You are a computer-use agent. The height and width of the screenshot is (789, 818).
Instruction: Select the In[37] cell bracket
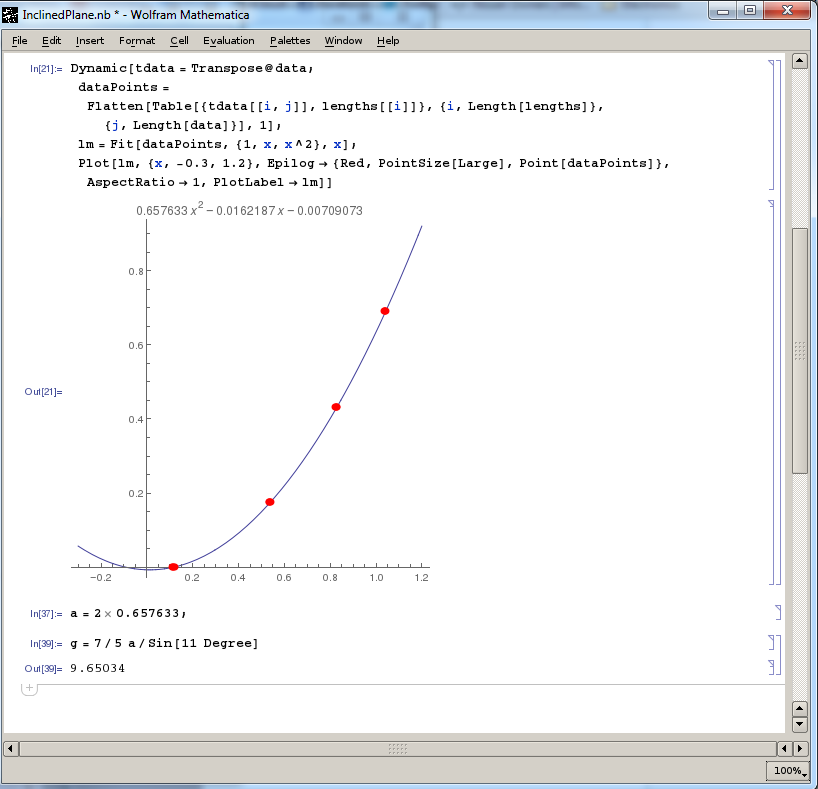click(x=778, y=612)
